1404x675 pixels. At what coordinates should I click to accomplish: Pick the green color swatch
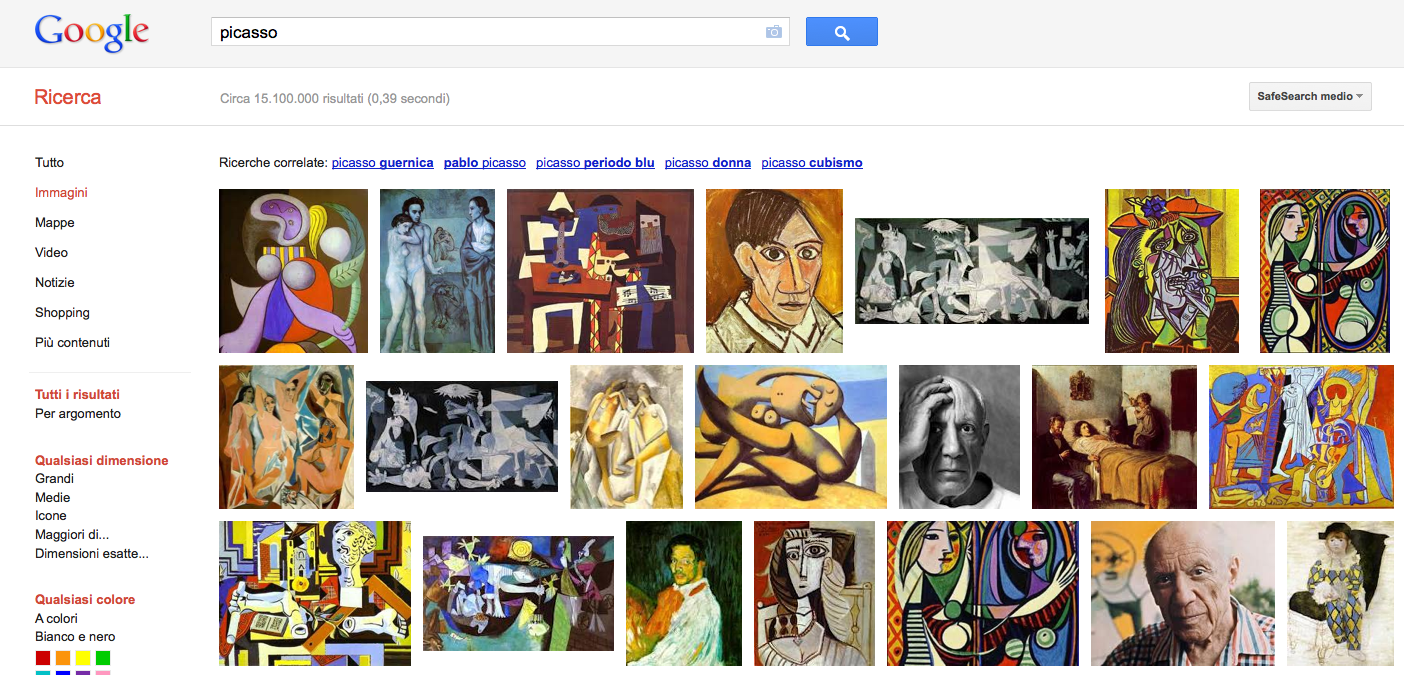coord(103,658)
